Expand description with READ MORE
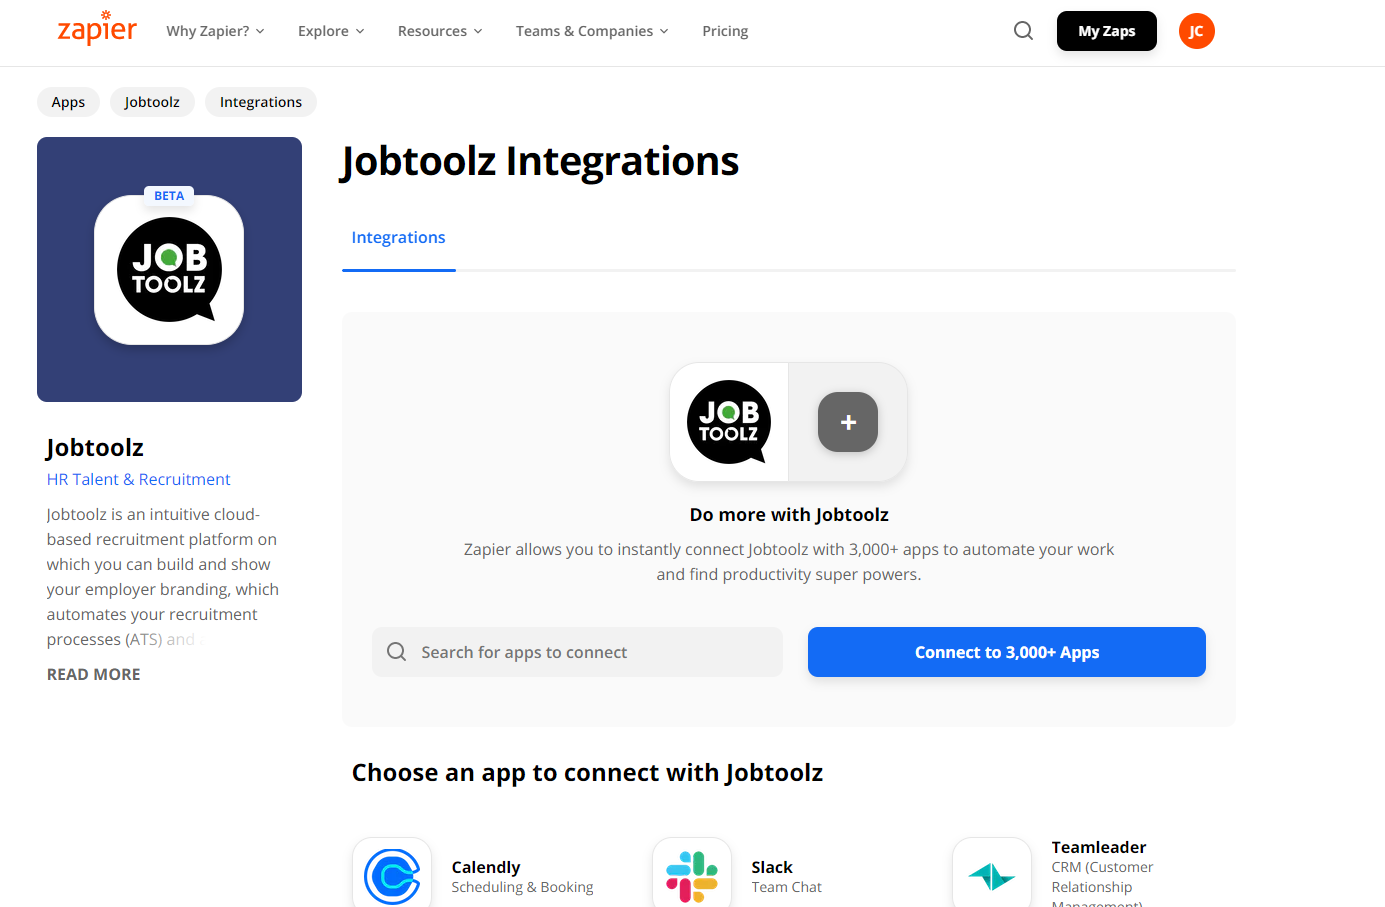This screenshot has width=1385, height=907. [94, 674]
